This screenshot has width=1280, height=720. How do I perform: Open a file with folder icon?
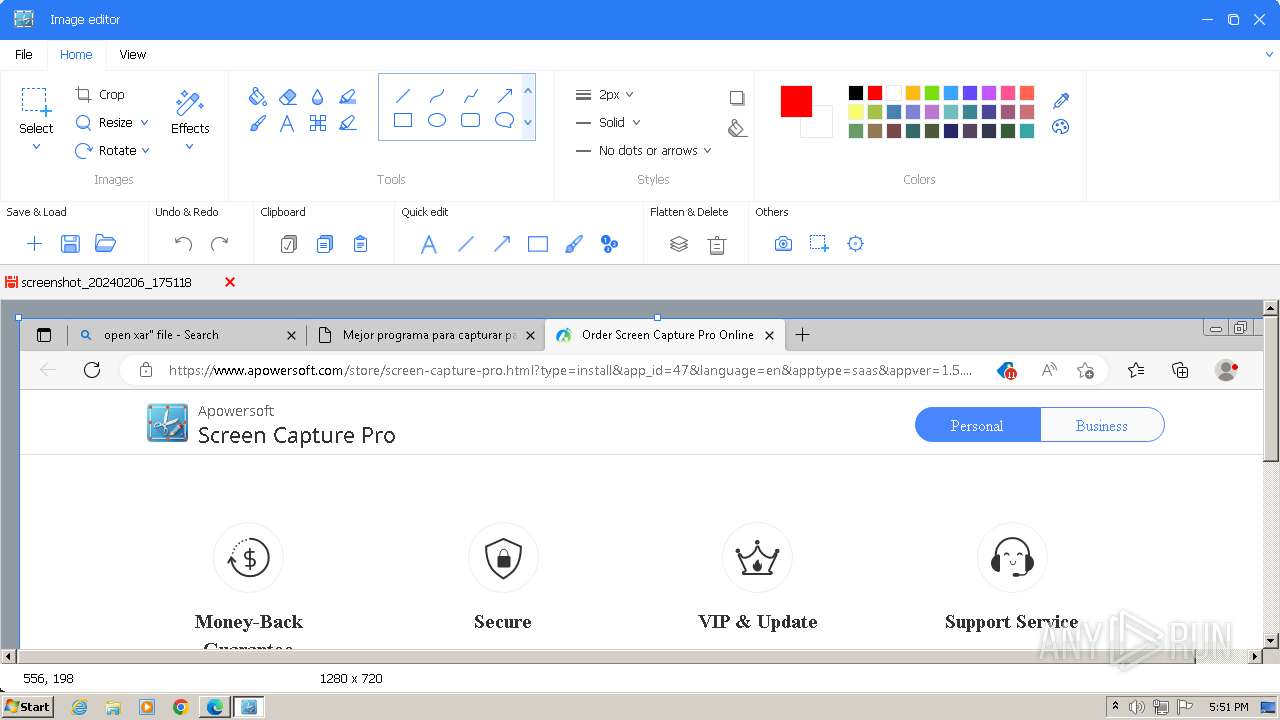coord(106,244)
